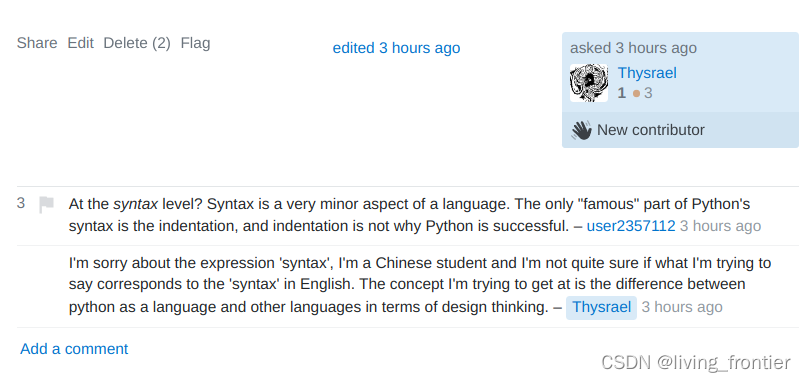This screenshot has width=806, height=382.
Task: Open the Share link
Action: [x=37, y=43]
